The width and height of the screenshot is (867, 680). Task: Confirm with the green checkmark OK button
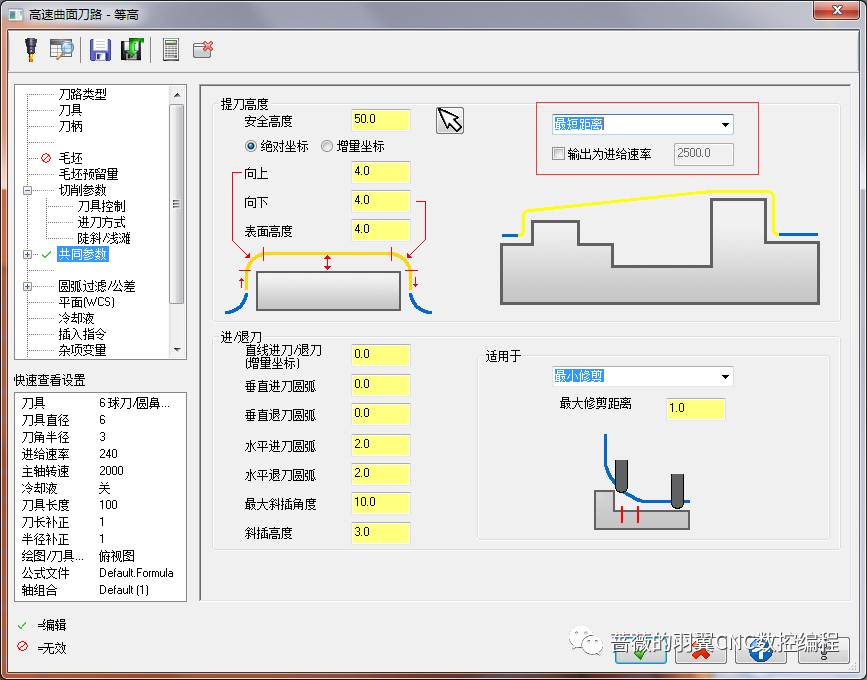click(640, 651)
